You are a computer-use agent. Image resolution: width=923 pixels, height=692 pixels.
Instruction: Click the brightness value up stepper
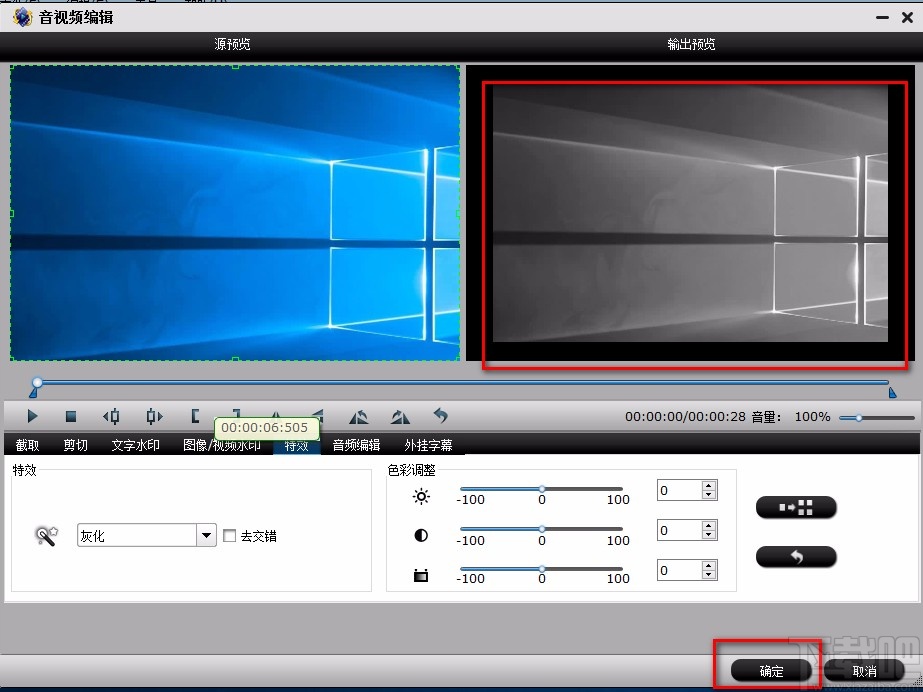707,485
